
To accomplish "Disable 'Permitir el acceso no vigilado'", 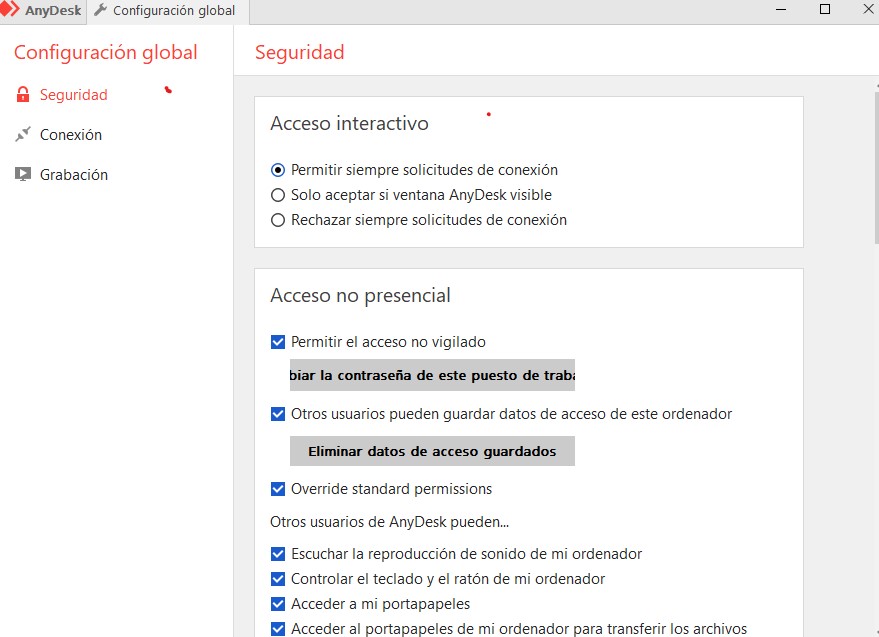I will tap(277, 341).
